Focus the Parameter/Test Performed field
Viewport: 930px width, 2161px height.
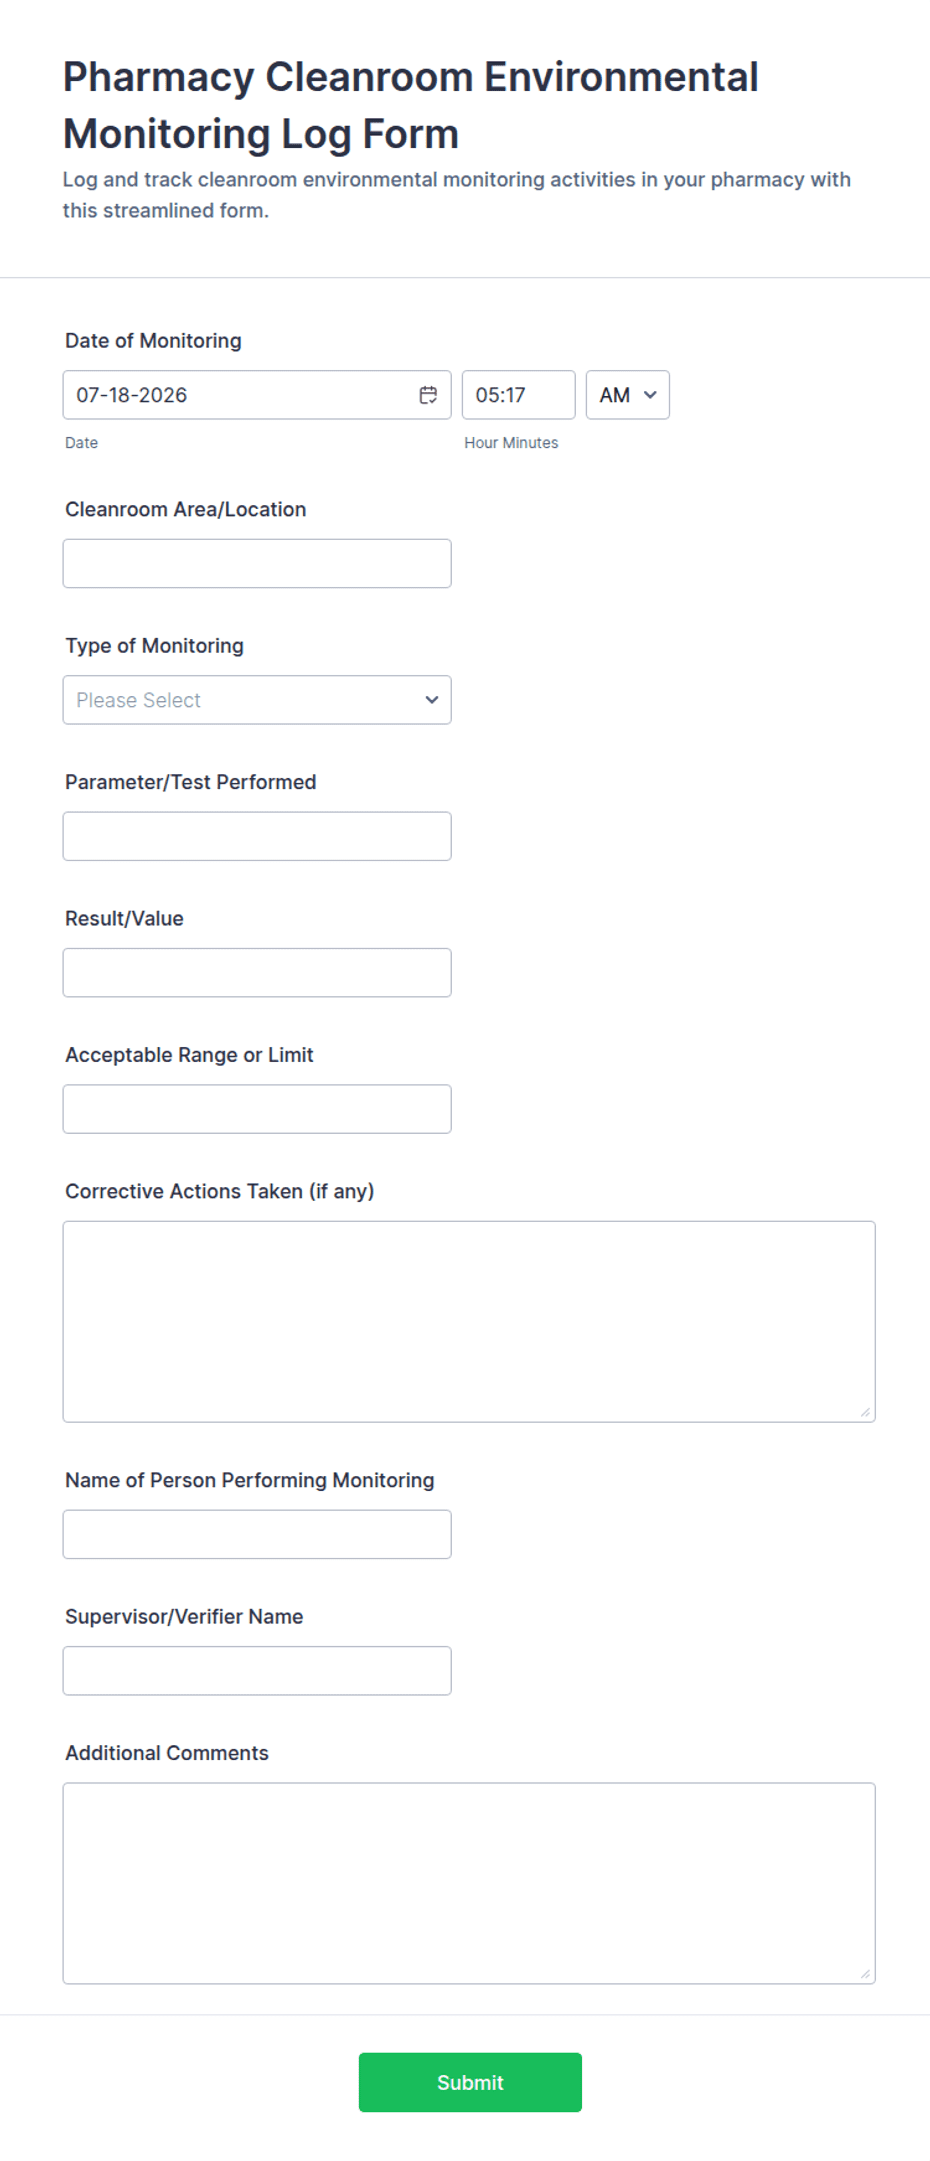click(257, 836)
